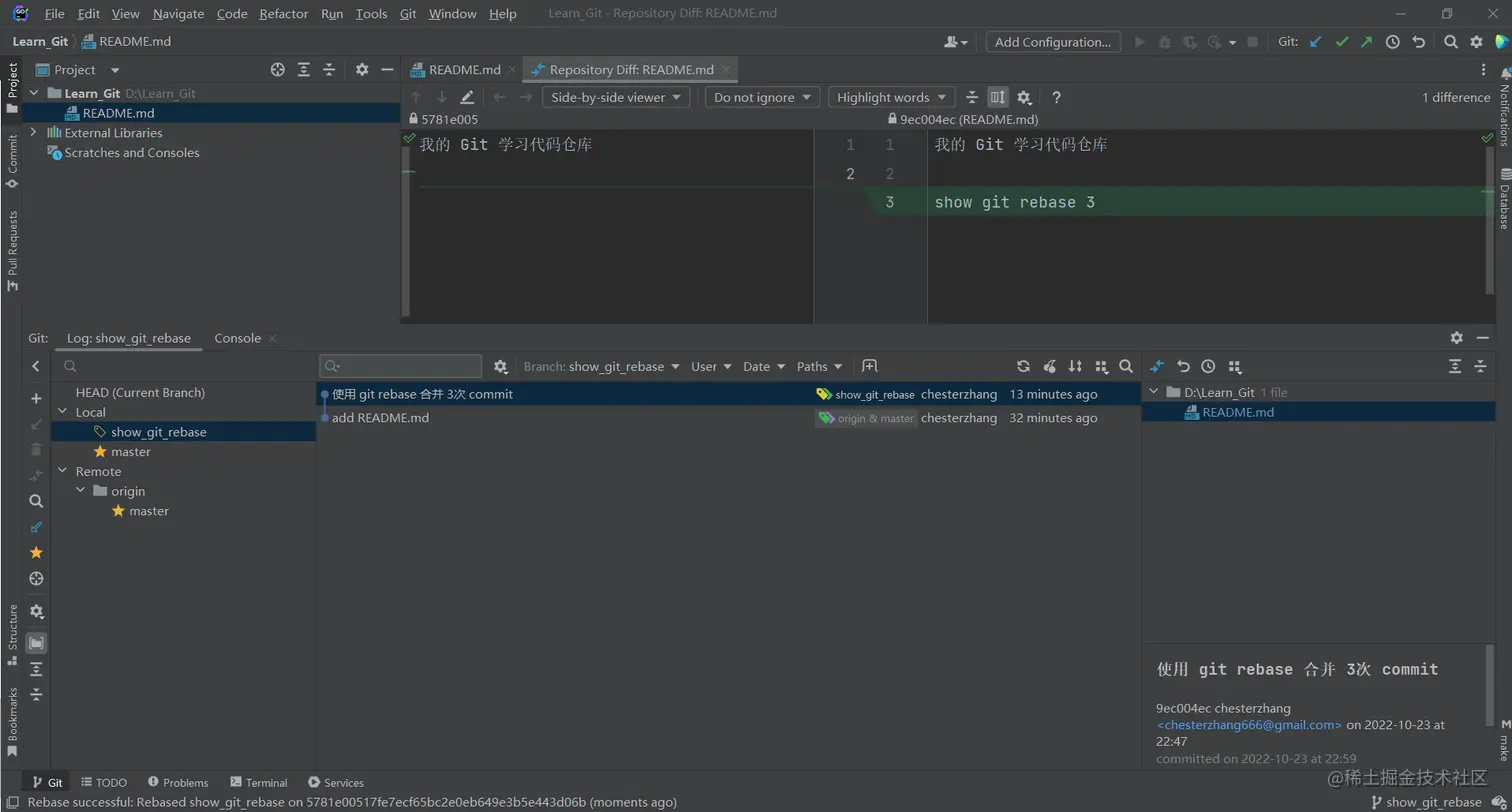Toggle the Database tool window stripe button
The width and height of the screenshot is (1512, 812).
1503,198
